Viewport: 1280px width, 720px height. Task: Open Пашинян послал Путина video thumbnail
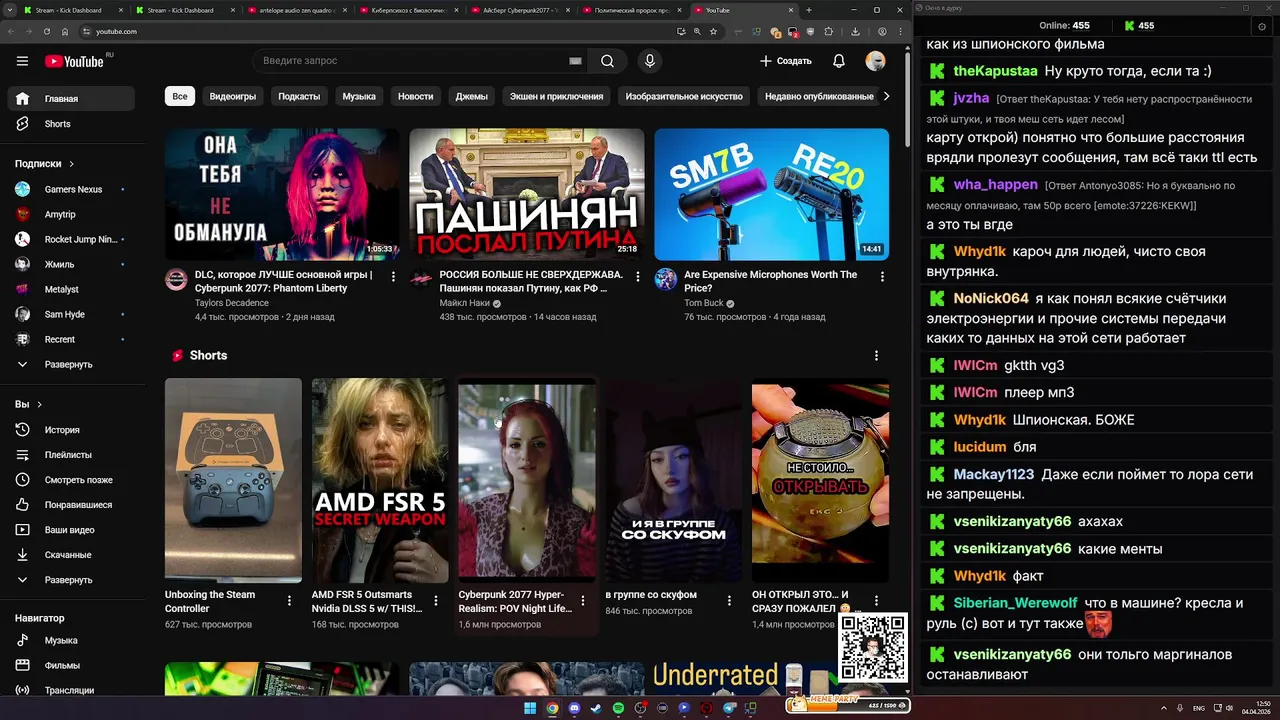click(527, 194)
